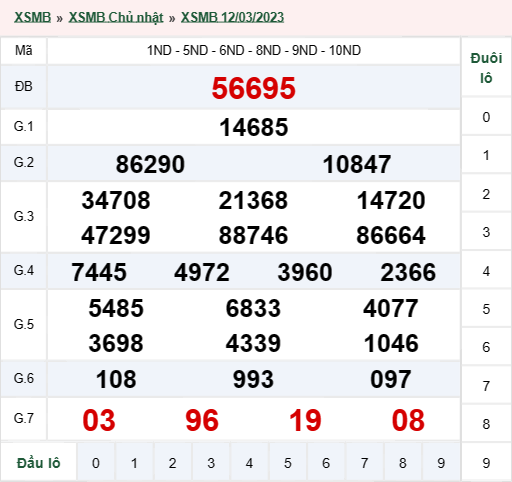Click the G.3 number 47299

pyautogui.click(x=116, y=235)
